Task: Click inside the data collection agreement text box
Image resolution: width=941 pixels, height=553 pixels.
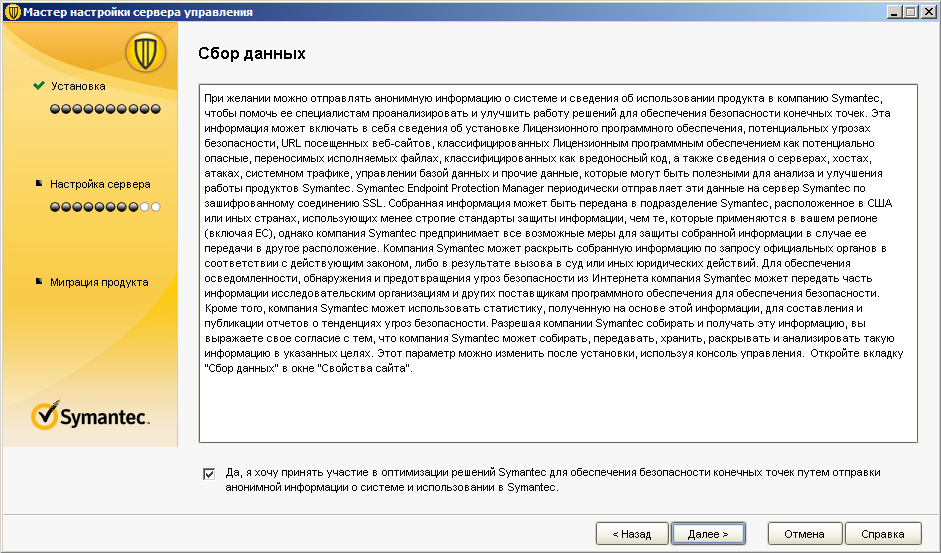Action: click(558, 263)
